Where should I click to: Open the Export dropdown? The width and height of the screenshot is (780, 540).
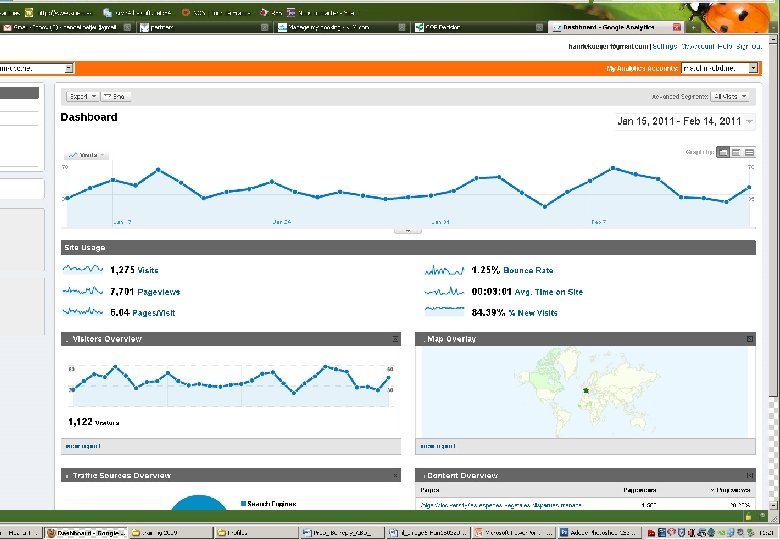click(83, 96)
